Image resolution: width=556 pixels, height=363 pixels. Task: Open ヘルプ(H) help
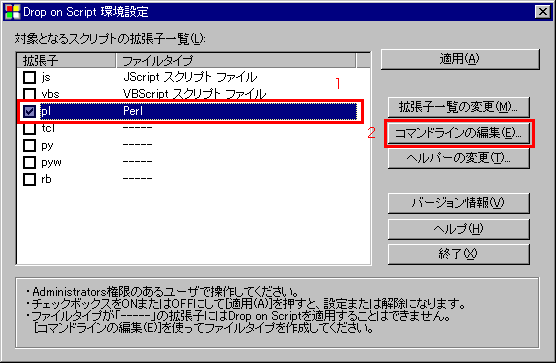(458, 229)
